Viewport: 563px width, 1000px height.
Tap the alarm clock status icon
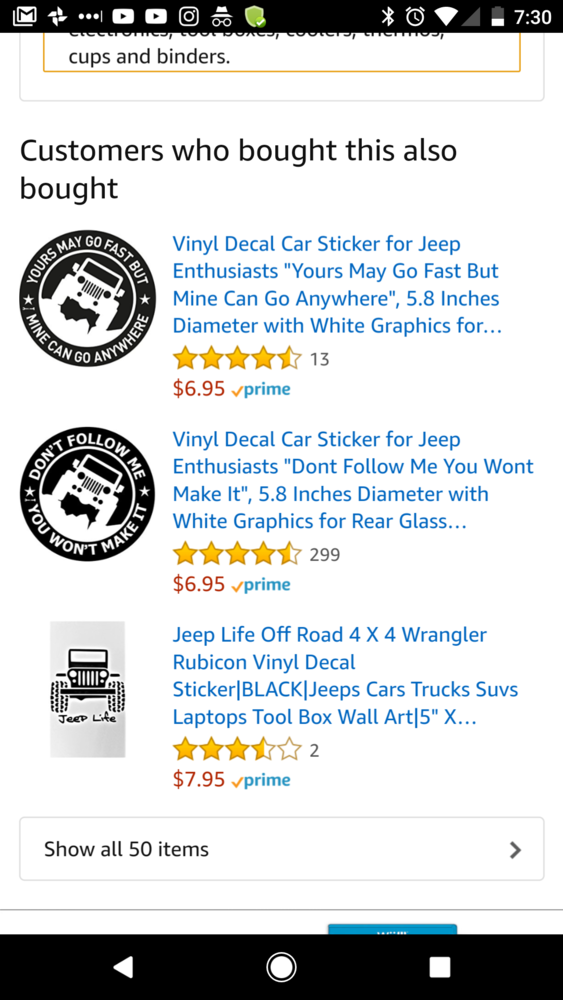tap(416, 17)
